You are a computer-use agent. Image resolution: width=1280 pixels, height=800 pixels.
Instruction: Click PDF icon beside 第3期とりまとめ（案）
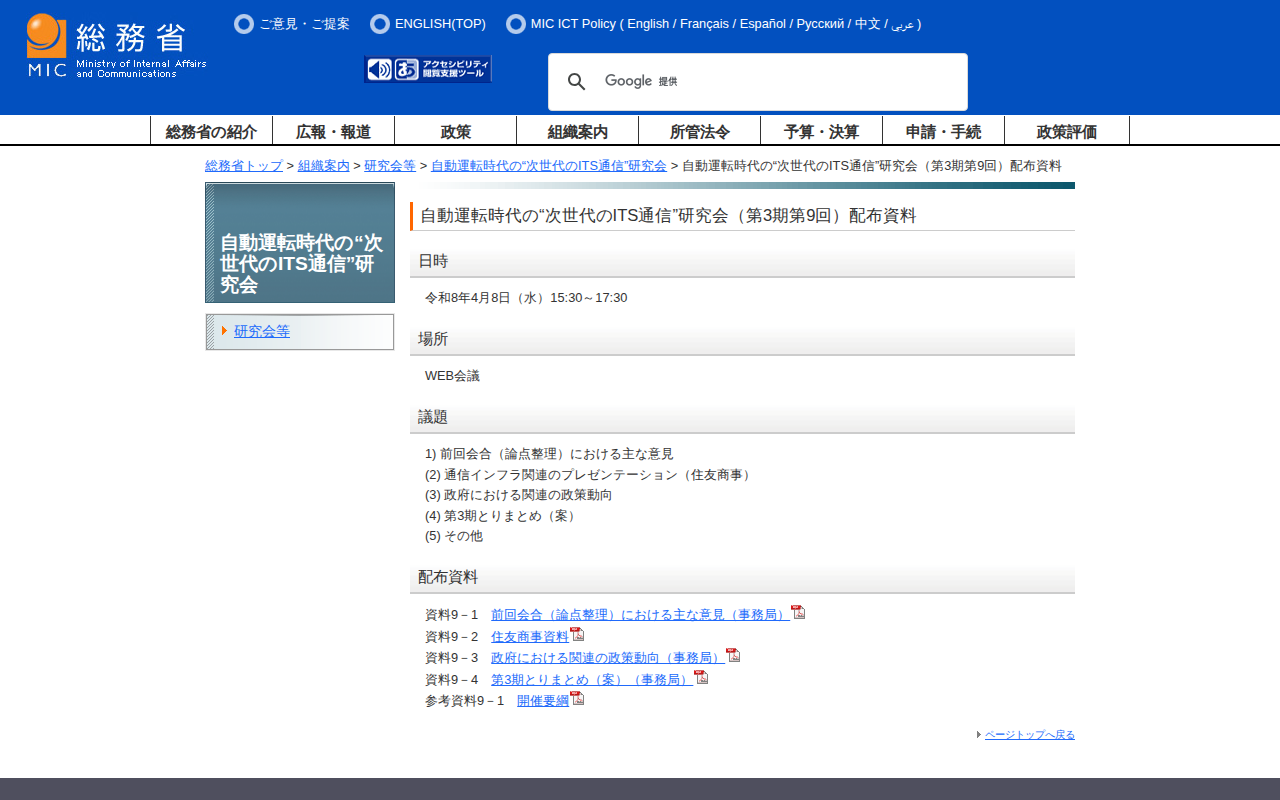pyautogui.click(x=702, y=676)
